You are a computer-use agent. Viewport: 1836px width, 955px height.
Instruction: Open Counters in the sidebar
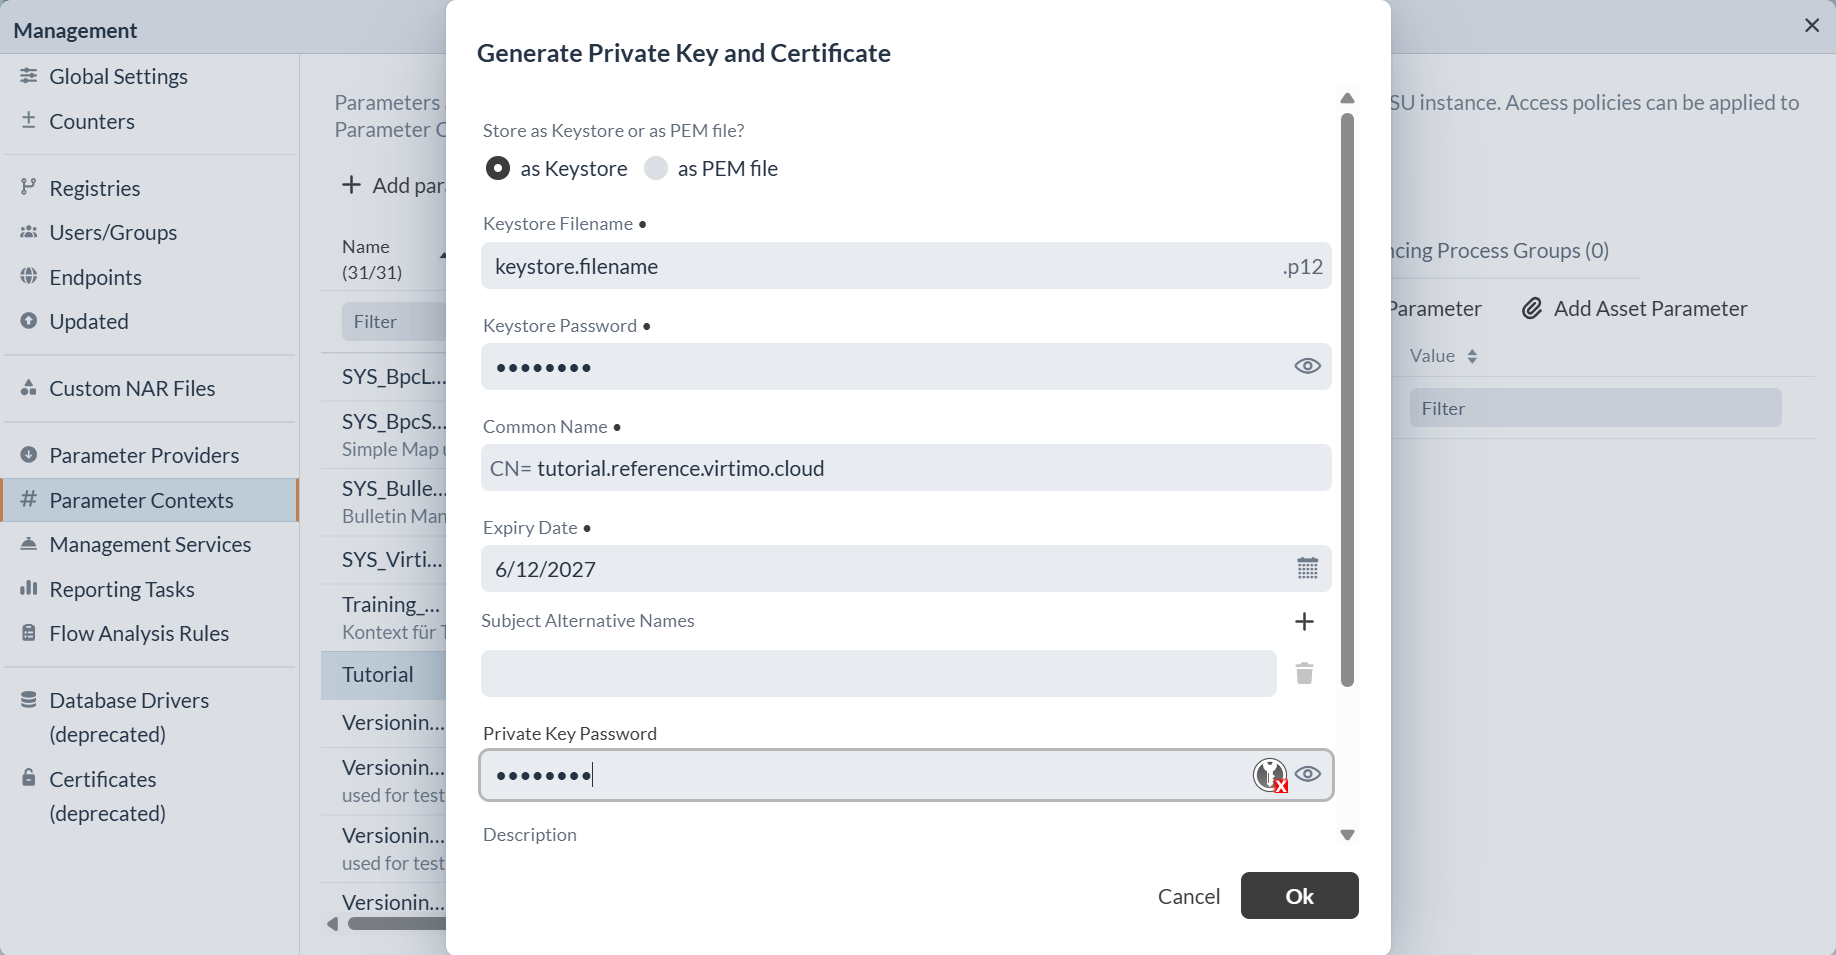(92, 121)
